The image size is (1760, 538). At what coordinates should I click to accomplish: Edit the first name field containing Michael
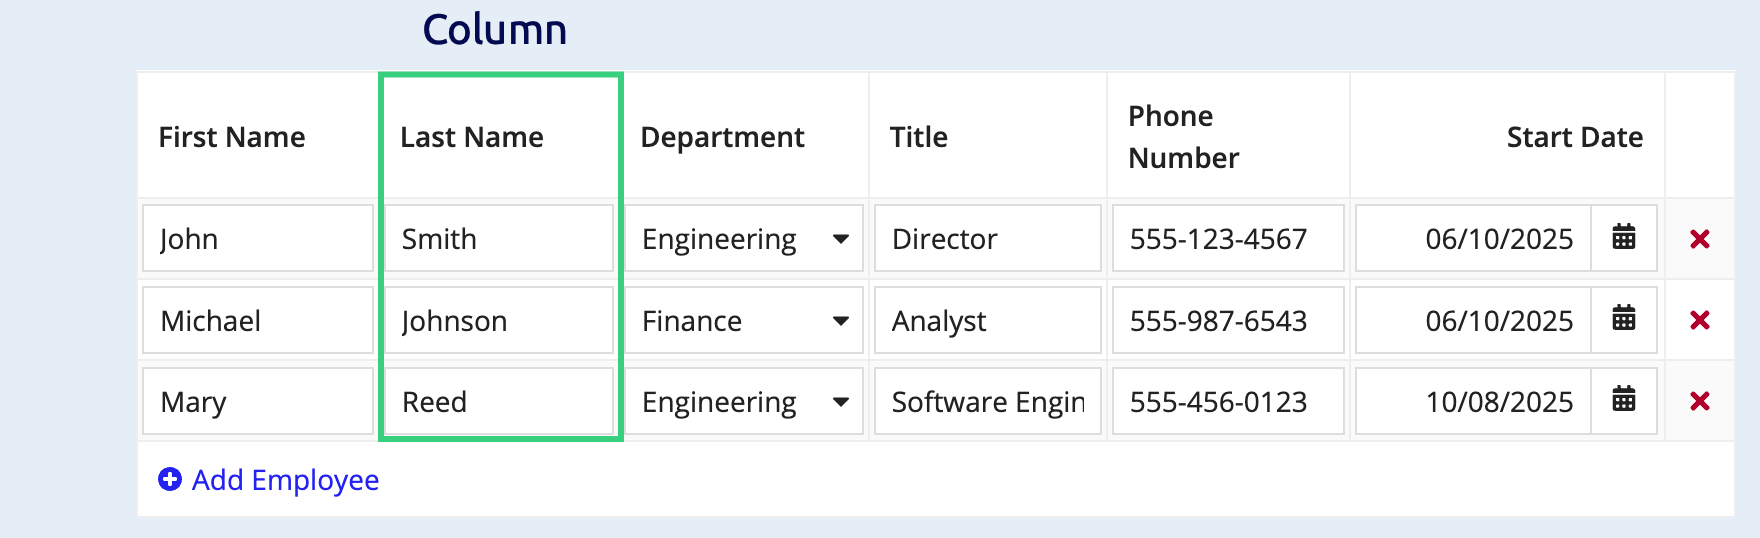click(258, 320)
